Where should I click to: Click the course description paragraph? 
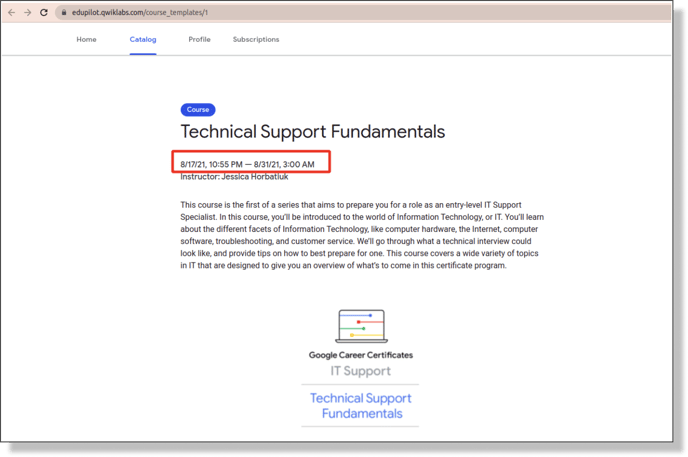(x=360, y=235)
